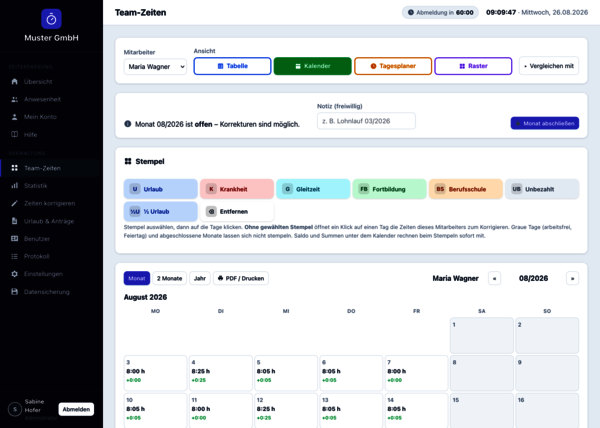Click the Zeiten korrigieren pencil icon
Screen dimensions: 600x428
tap(15, 203)
